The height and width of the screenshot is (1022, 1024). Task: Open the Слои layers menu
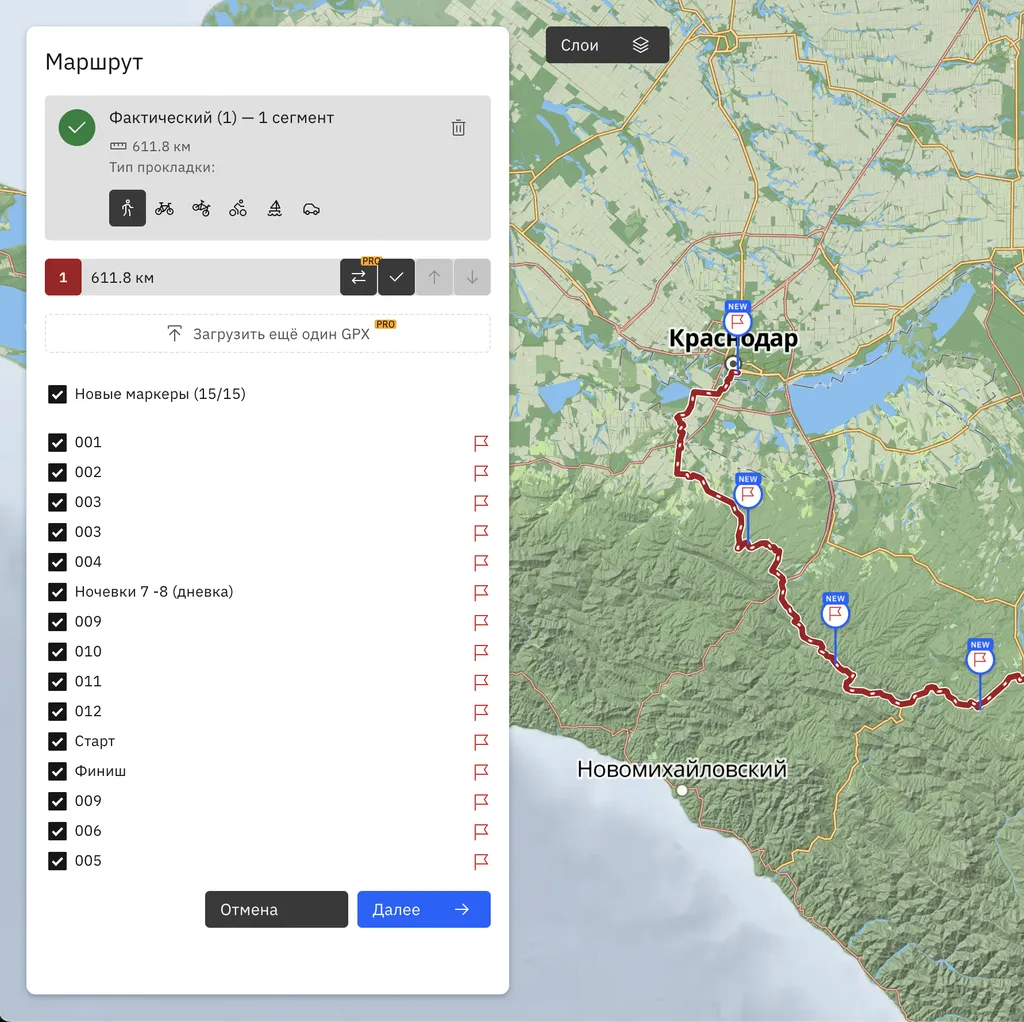[607, 45]
